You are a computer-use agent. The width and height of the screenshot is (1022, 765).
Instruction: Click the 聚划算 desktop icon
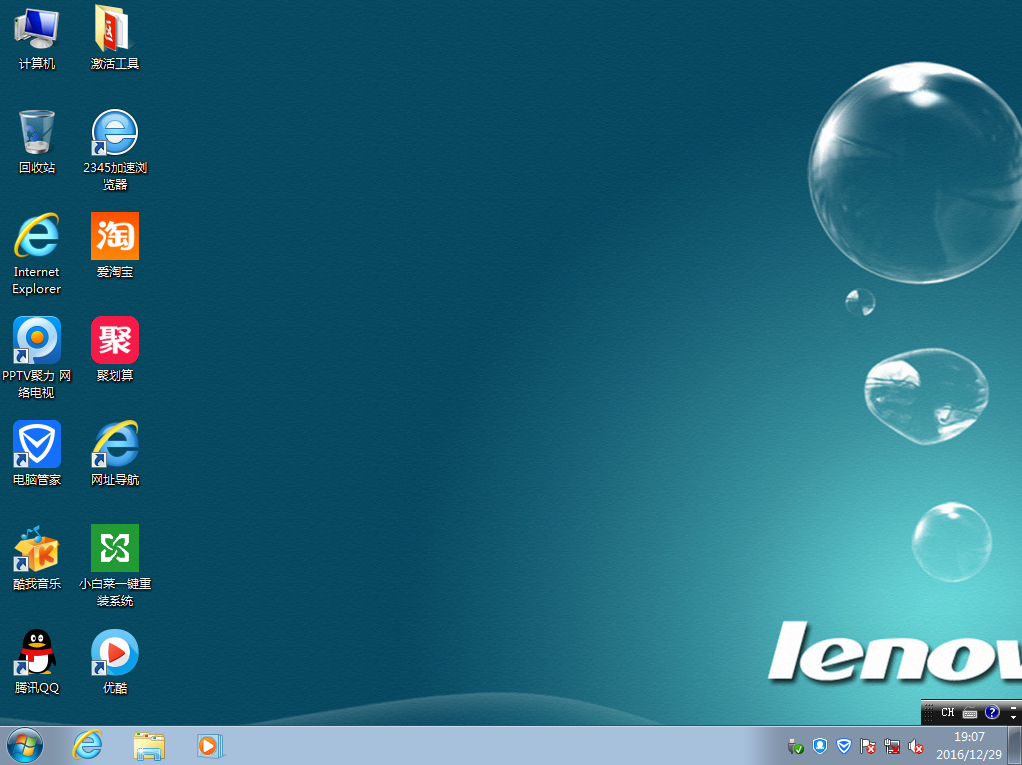pos(115,349)
